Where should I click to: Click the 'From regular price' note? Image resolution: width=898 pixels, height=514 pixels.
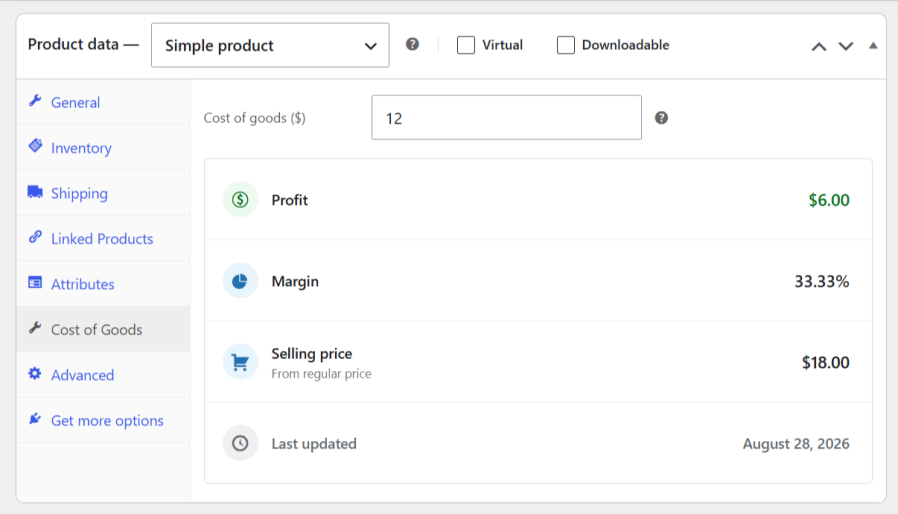pos(321,374)
